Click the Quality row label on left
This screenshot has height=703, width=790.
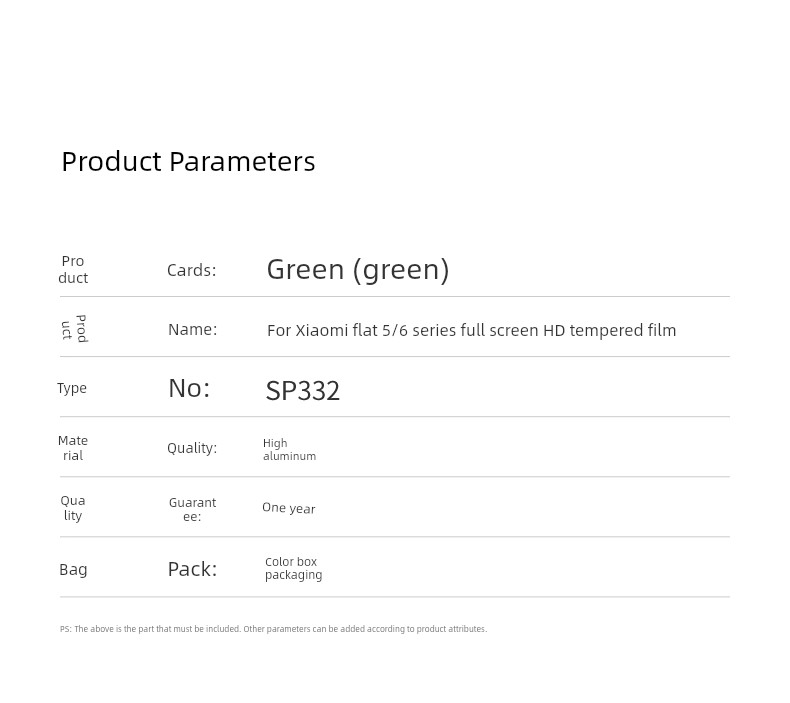tap(73, 508)
